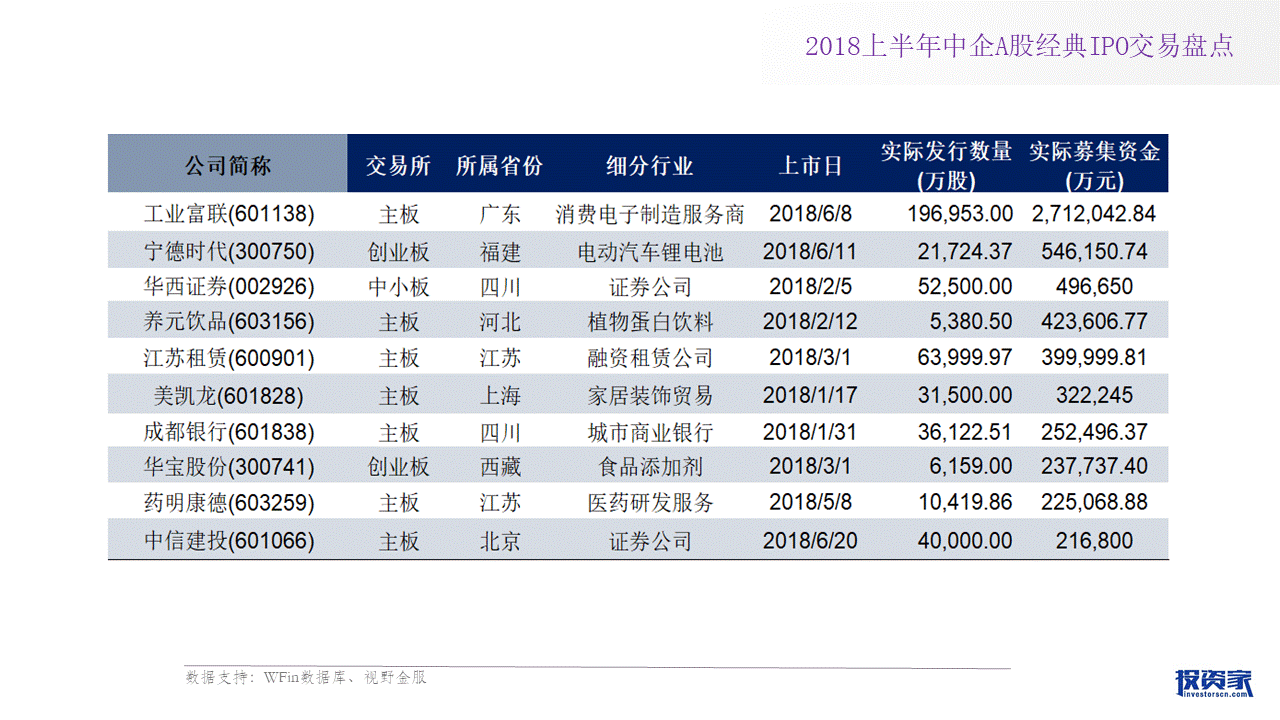Viewport: 1280px width, 720px height.
Task: Click the raised funds value 546,150.74
Action: click(1094, 251)
